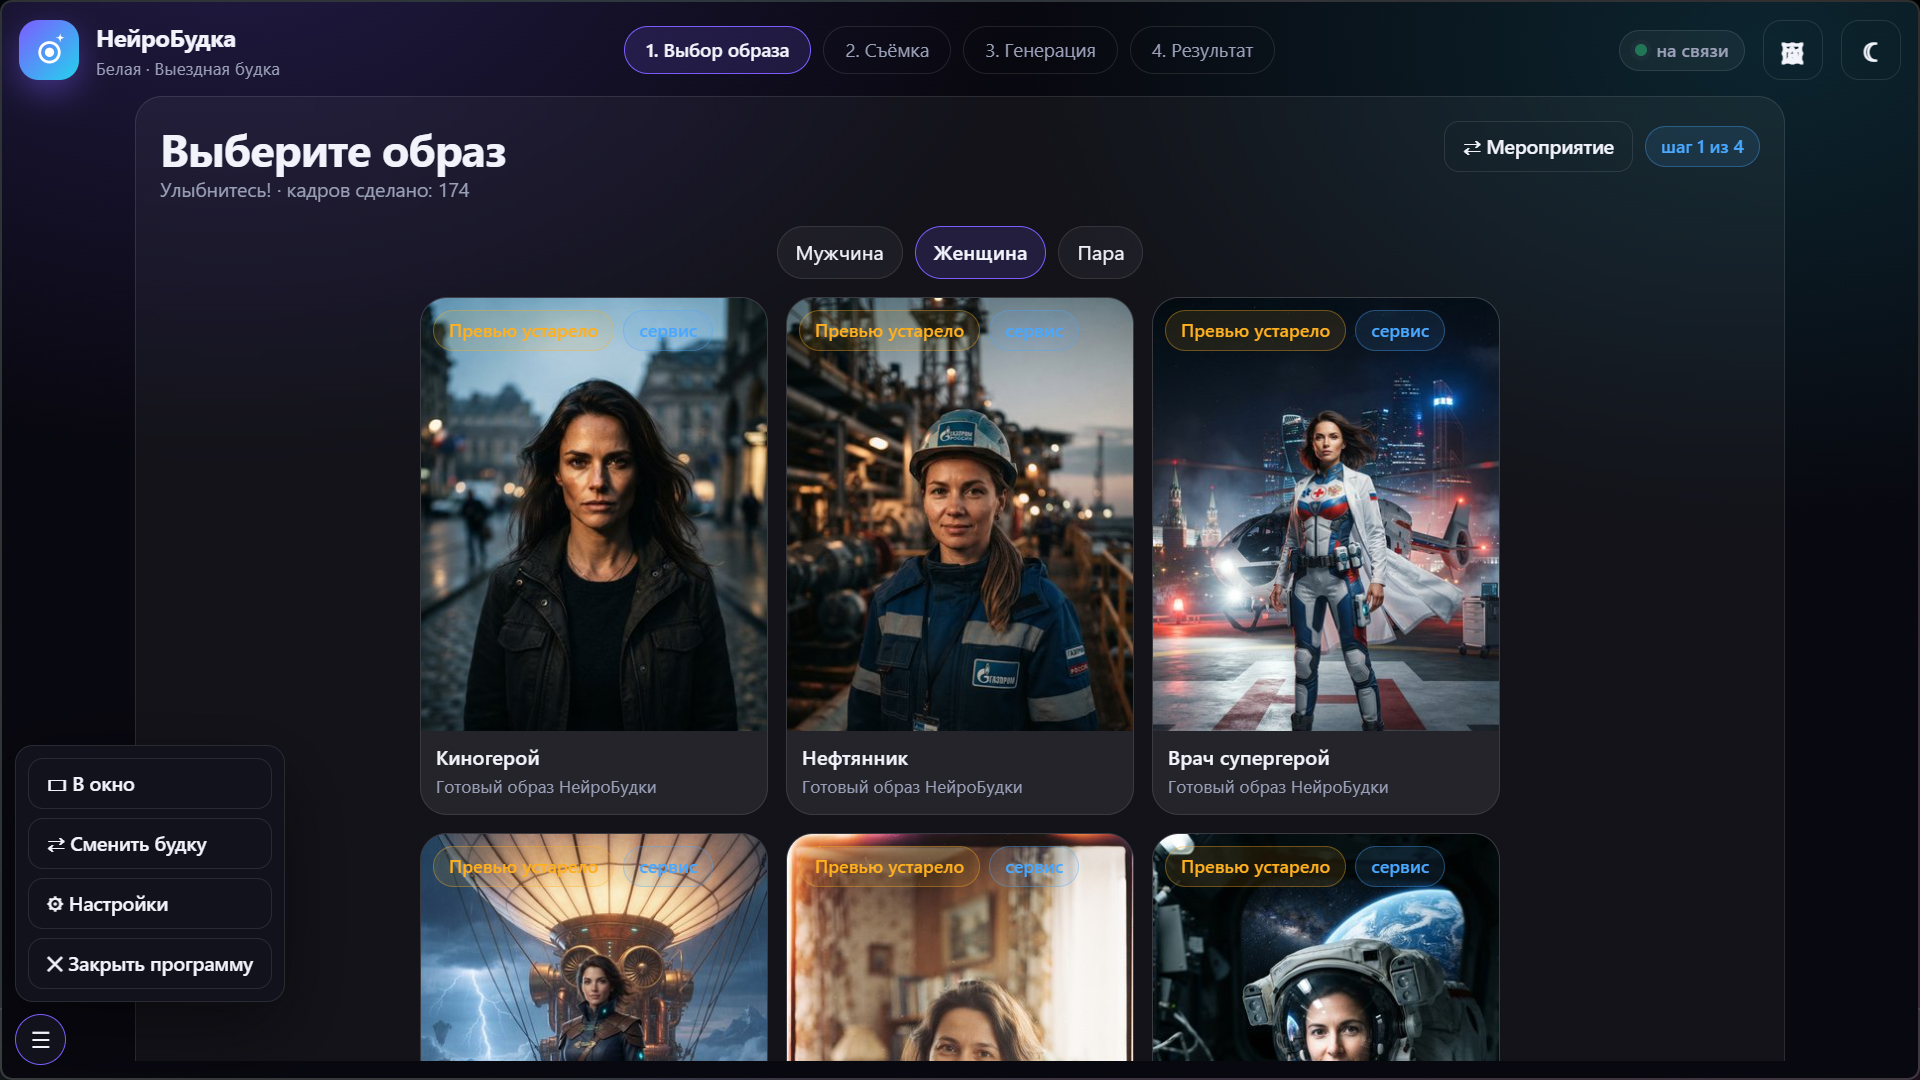Go to the '2. Съёмка' step tab
The height and width of the screenshot is (1080, 1920).
(886, 50)
